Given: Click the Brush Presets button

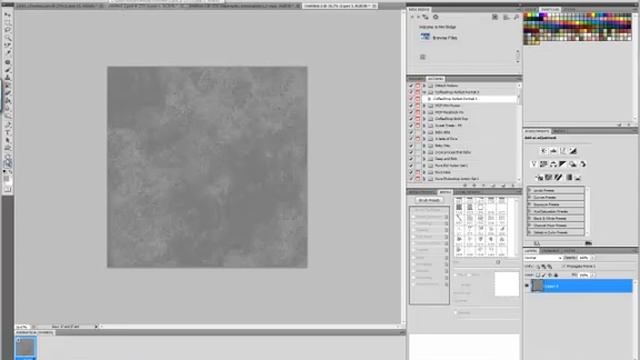Looking at the screenshot, I should [x=429, y=200].
